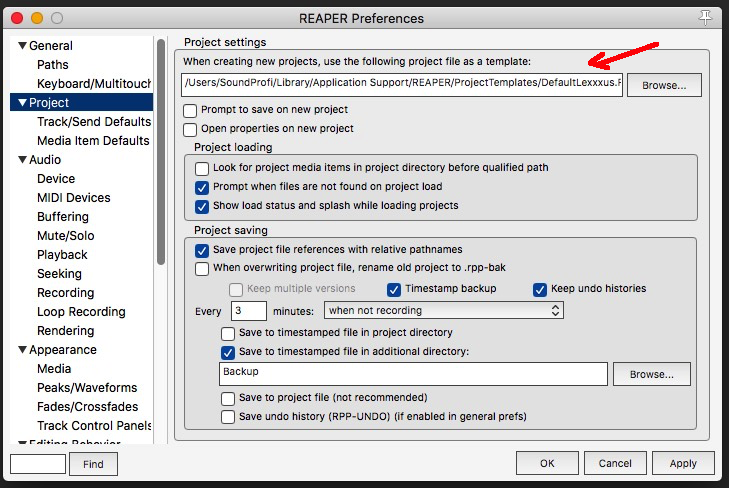The image size is (729, 488).
Task: Check Save to project file (not recommended)
Action: [x=228, y=399]
